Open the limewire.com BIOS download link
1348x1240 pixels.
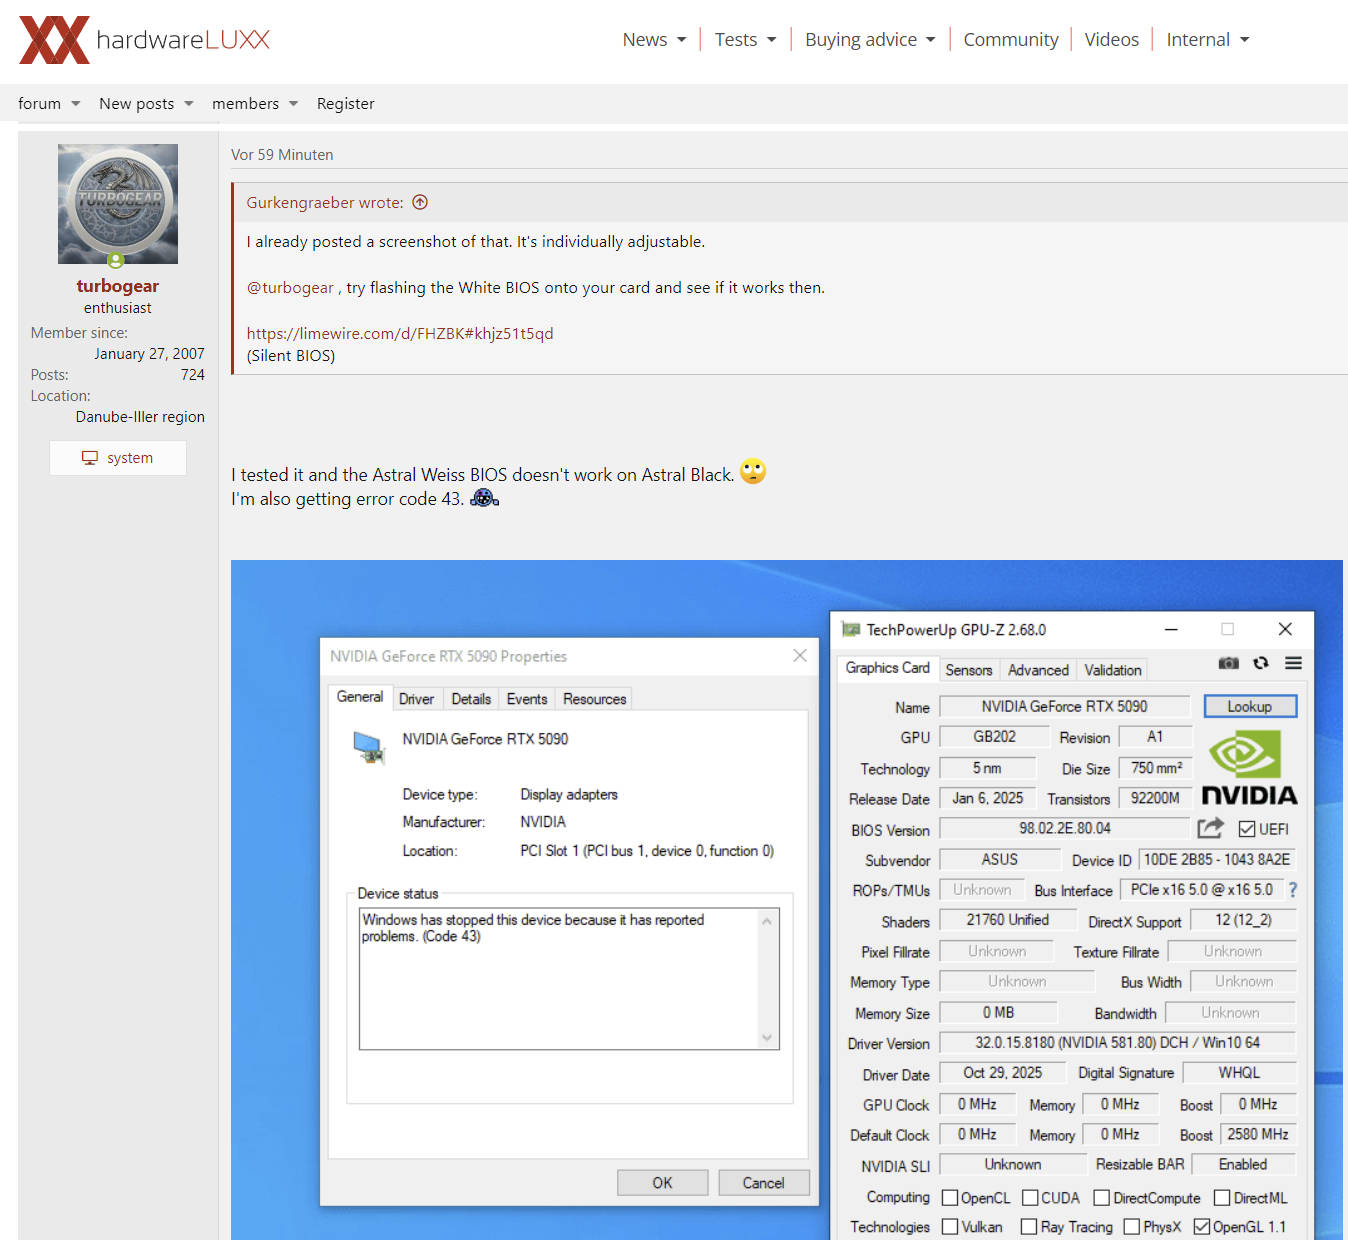tap(400, 334)
